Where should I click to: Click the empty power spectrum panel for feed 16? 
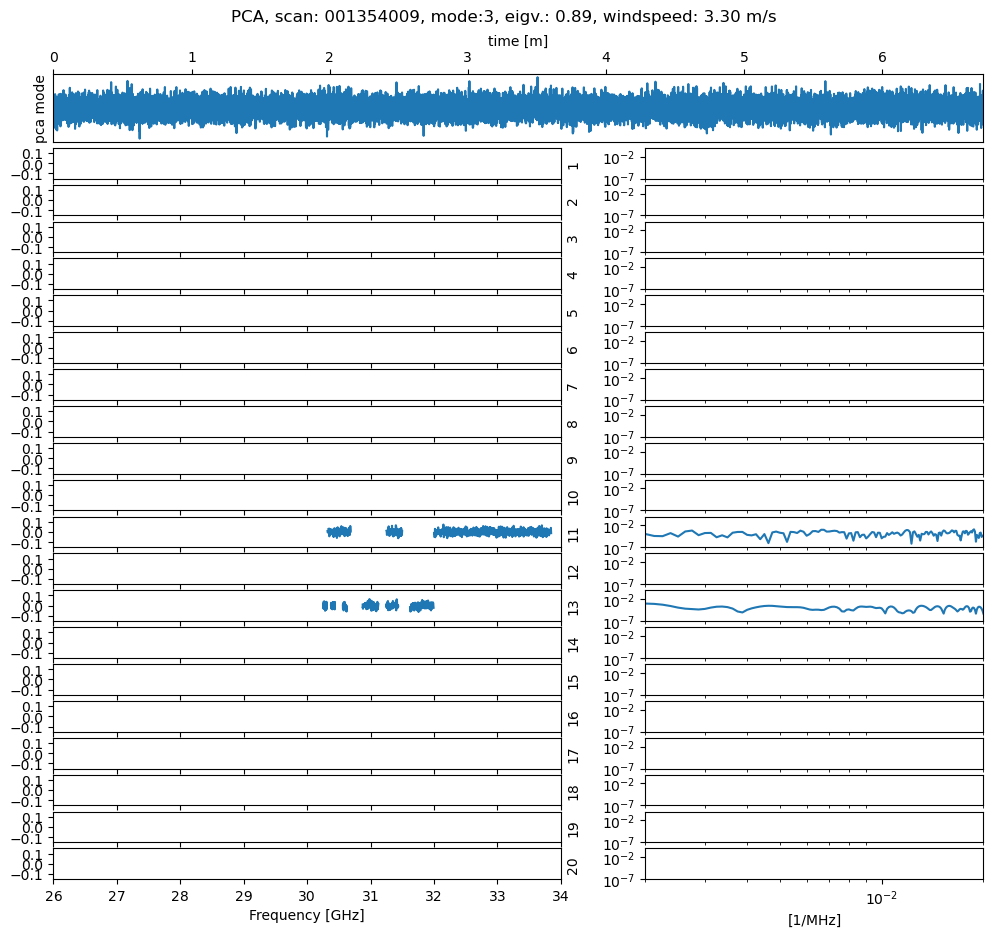pos(813,716)
